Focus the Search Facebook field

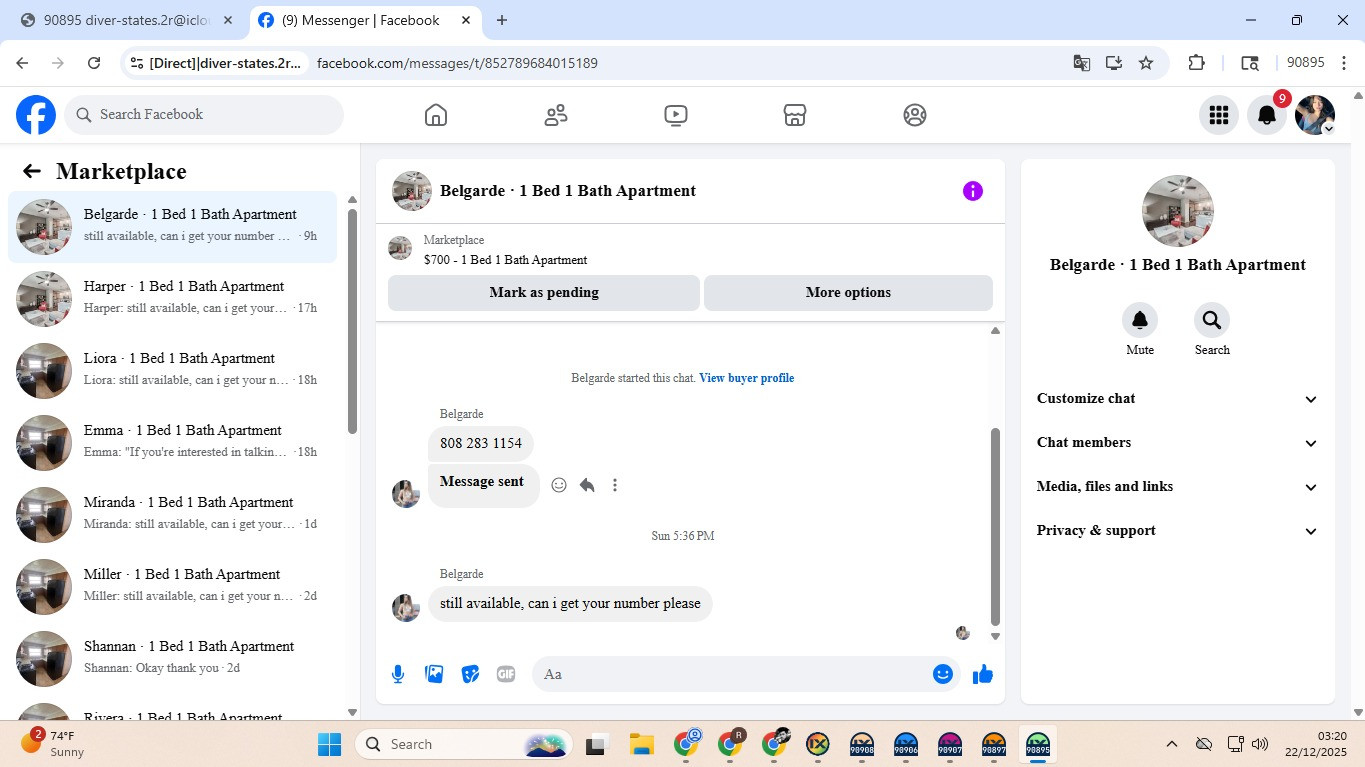click(204, 115)
